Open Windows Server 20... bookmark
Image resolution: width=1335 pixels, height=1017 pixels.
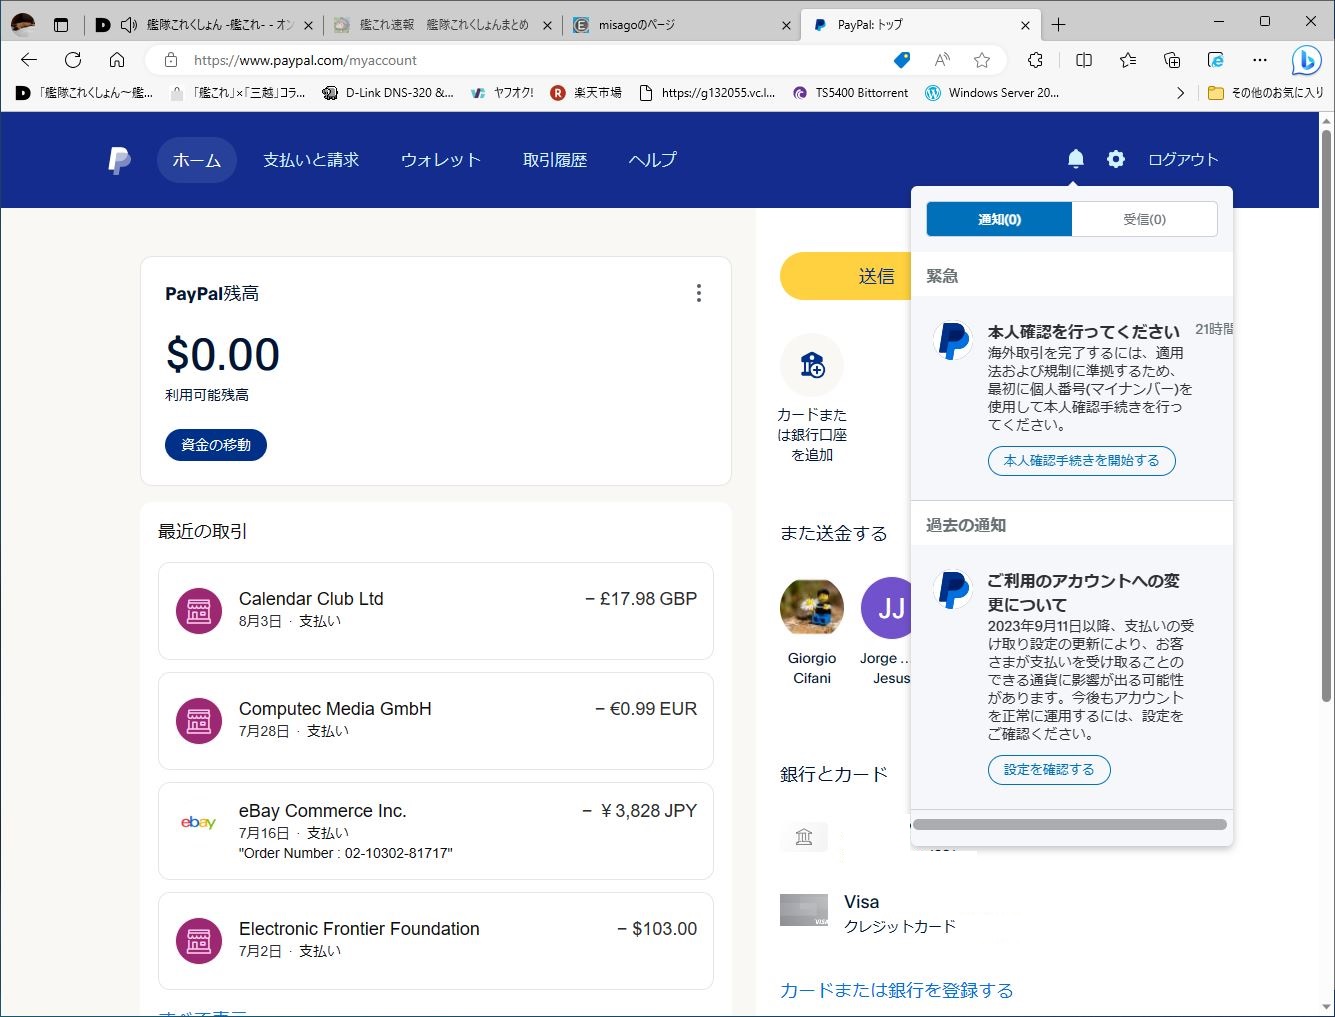click(992, 93)
